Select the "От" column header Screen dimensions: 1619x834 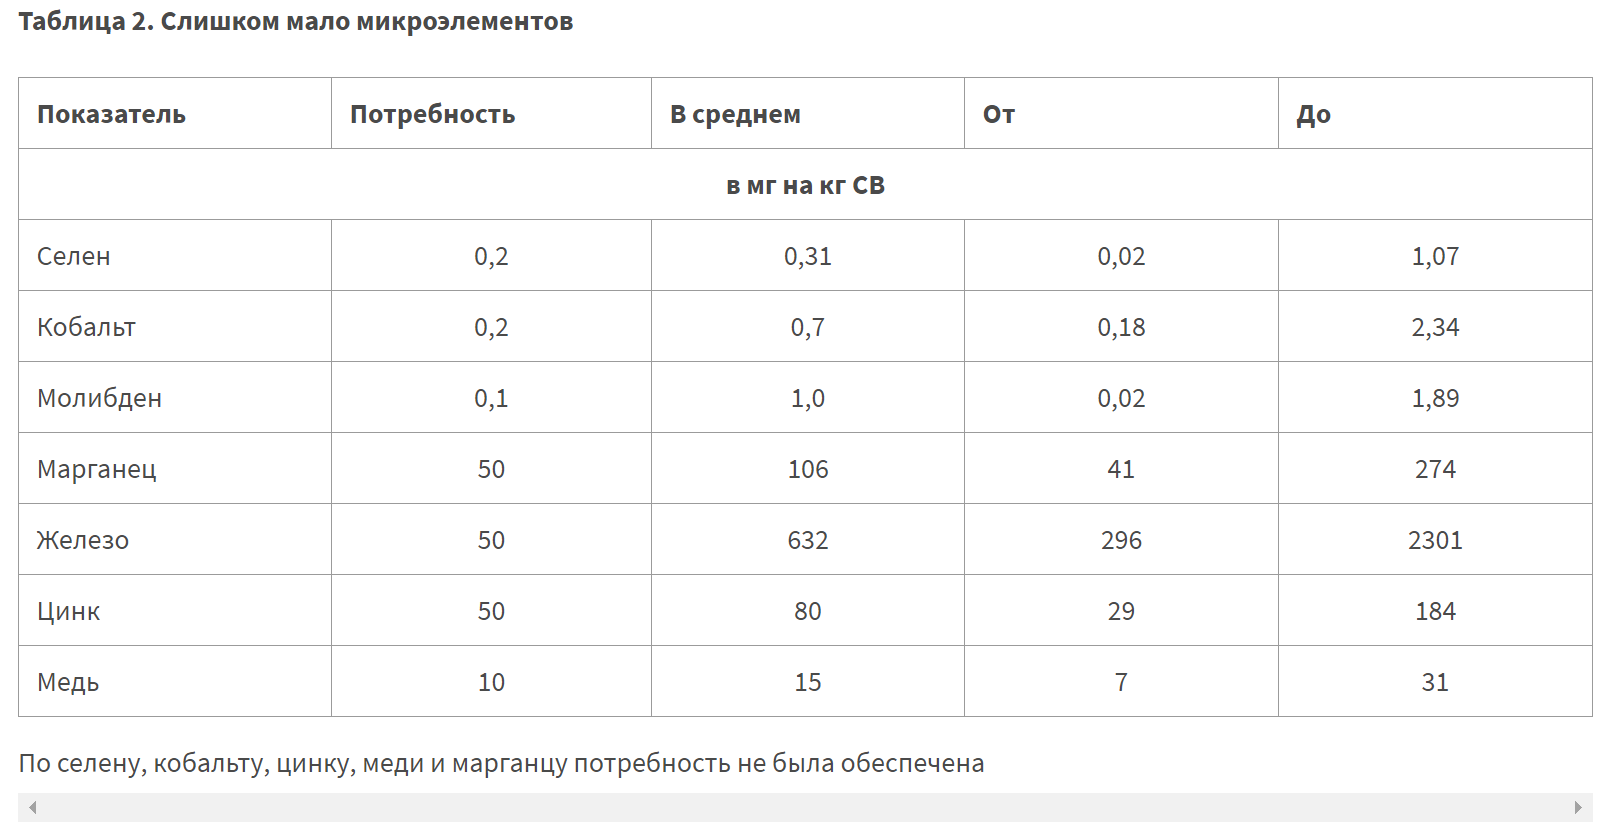click(999, 115)
